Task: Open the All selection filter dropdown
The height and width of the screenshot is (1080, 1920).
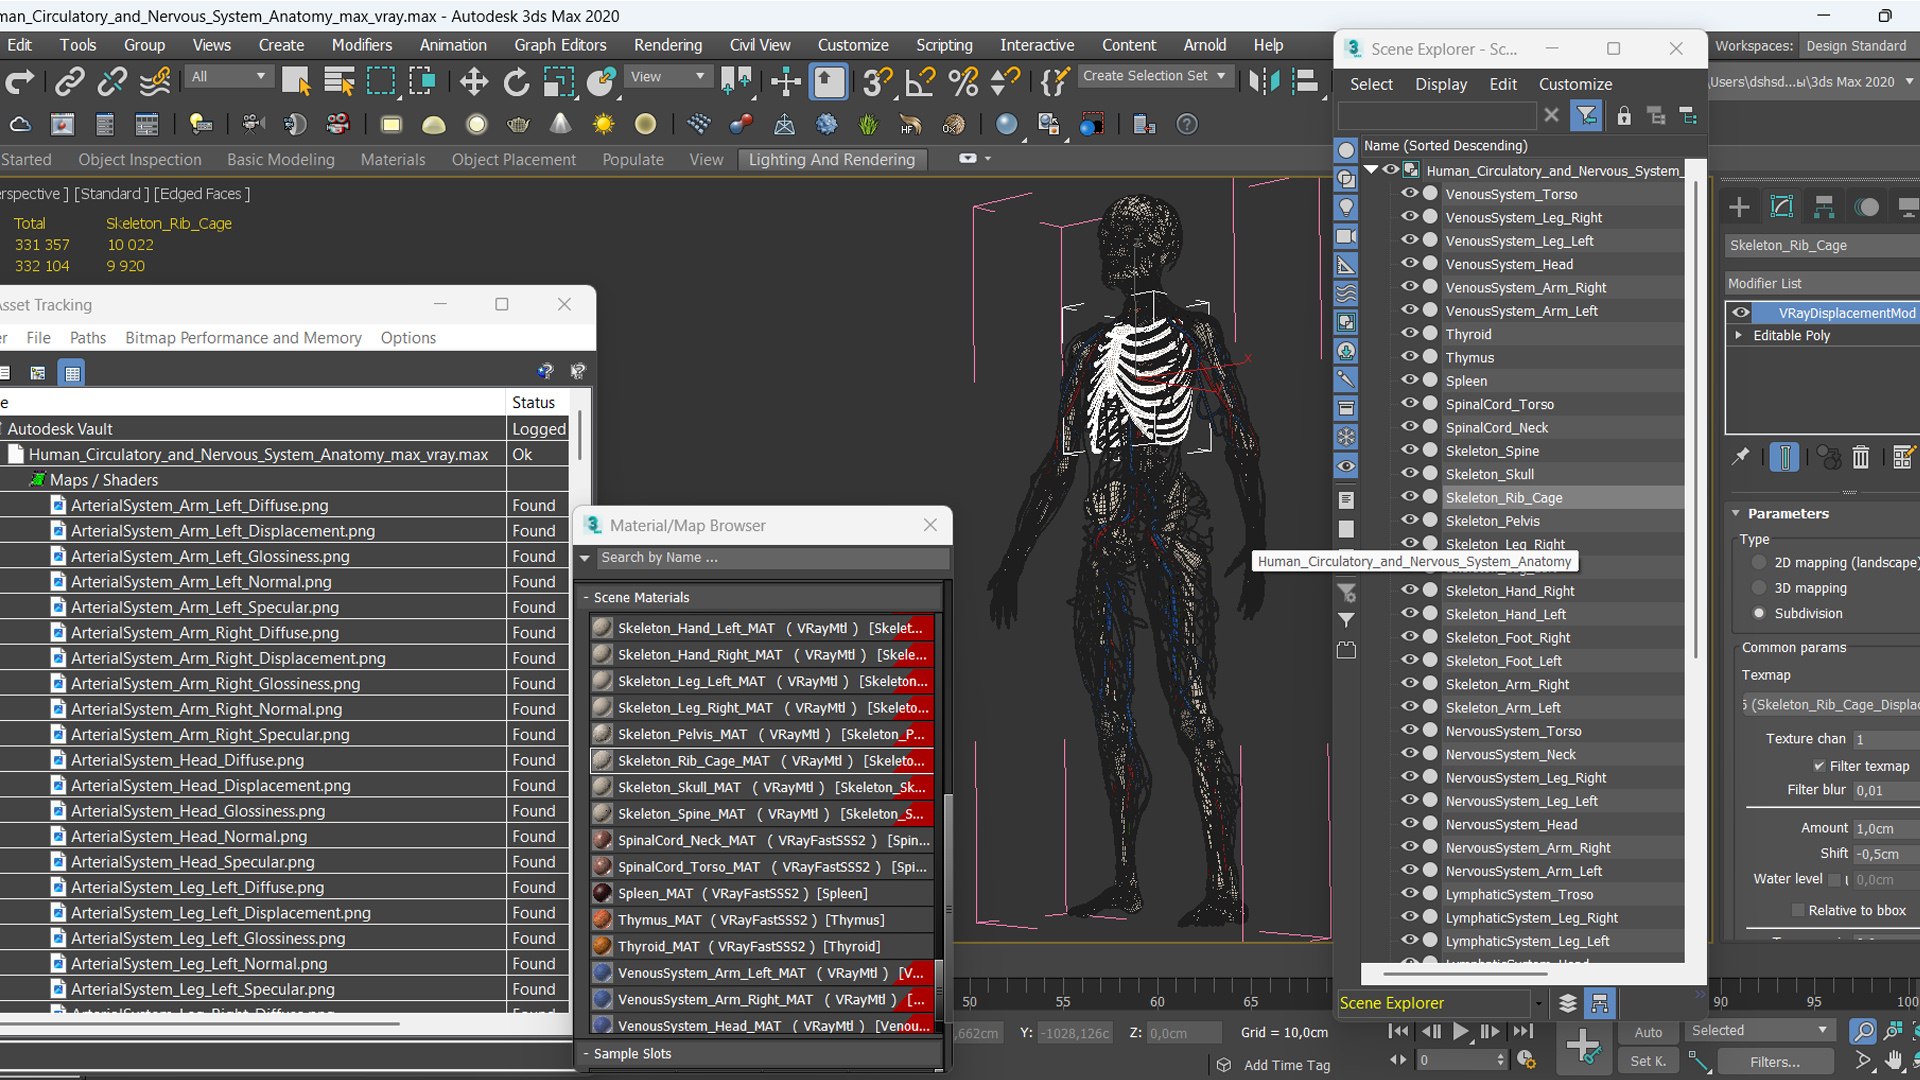Action: coord(229,76)
